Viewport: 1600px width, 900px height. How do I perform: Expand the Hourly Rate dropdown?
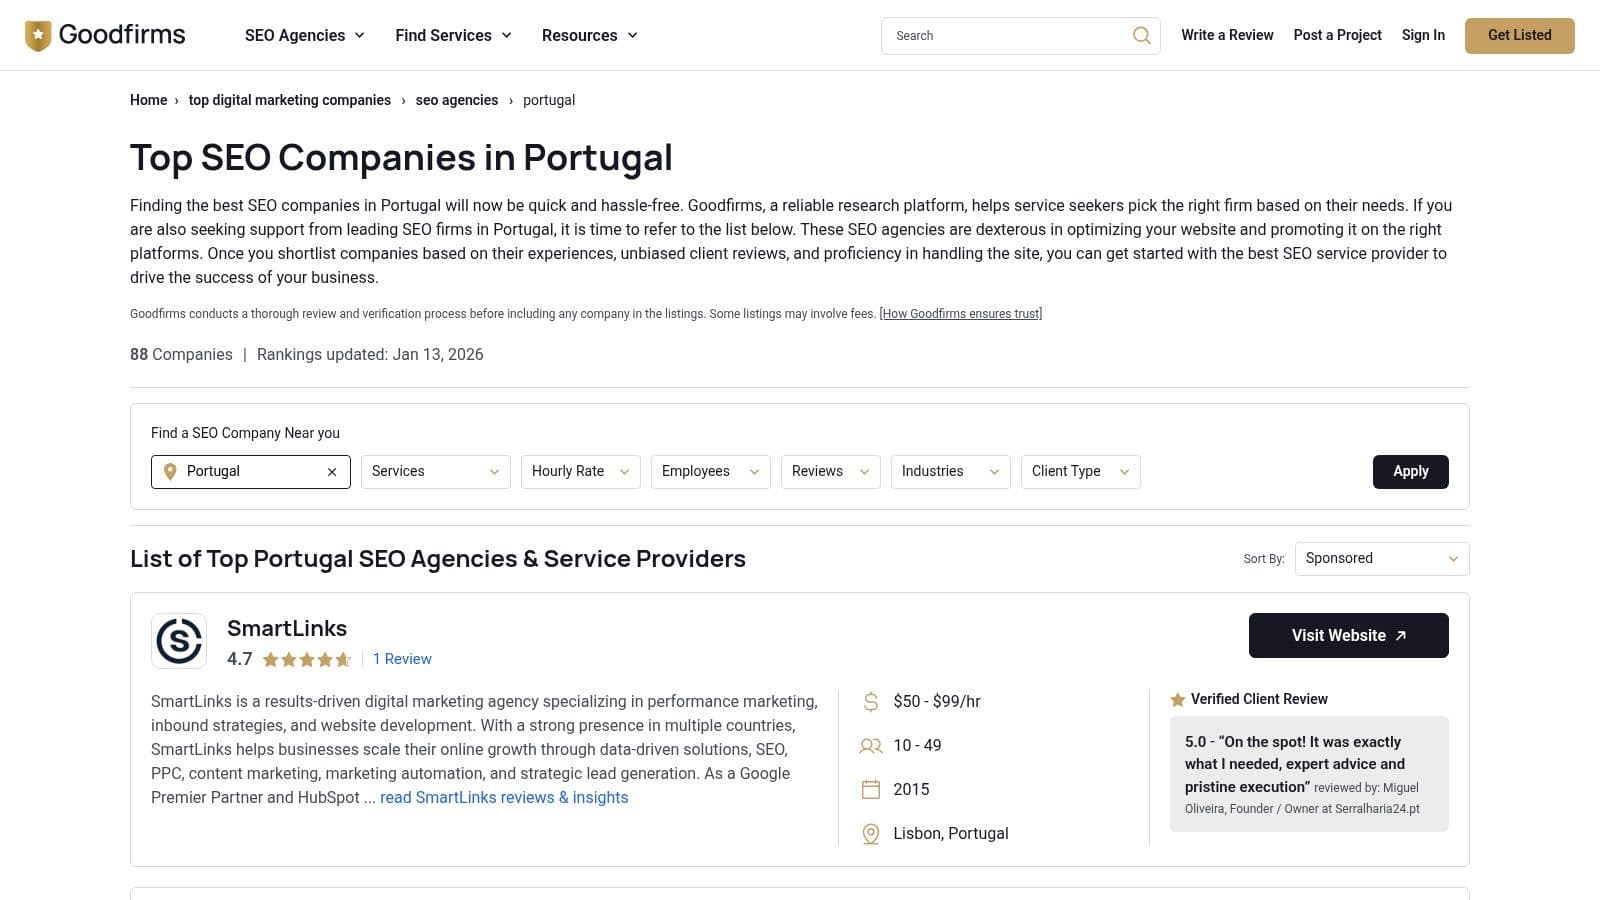[580, 472]
